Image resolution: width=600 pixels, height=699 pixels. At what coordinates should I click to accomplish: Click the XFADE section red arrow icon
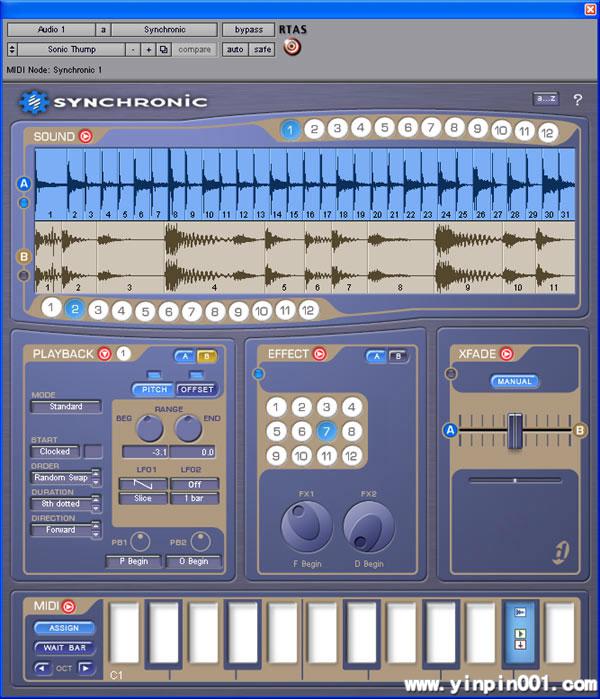(x=506, y=353)
